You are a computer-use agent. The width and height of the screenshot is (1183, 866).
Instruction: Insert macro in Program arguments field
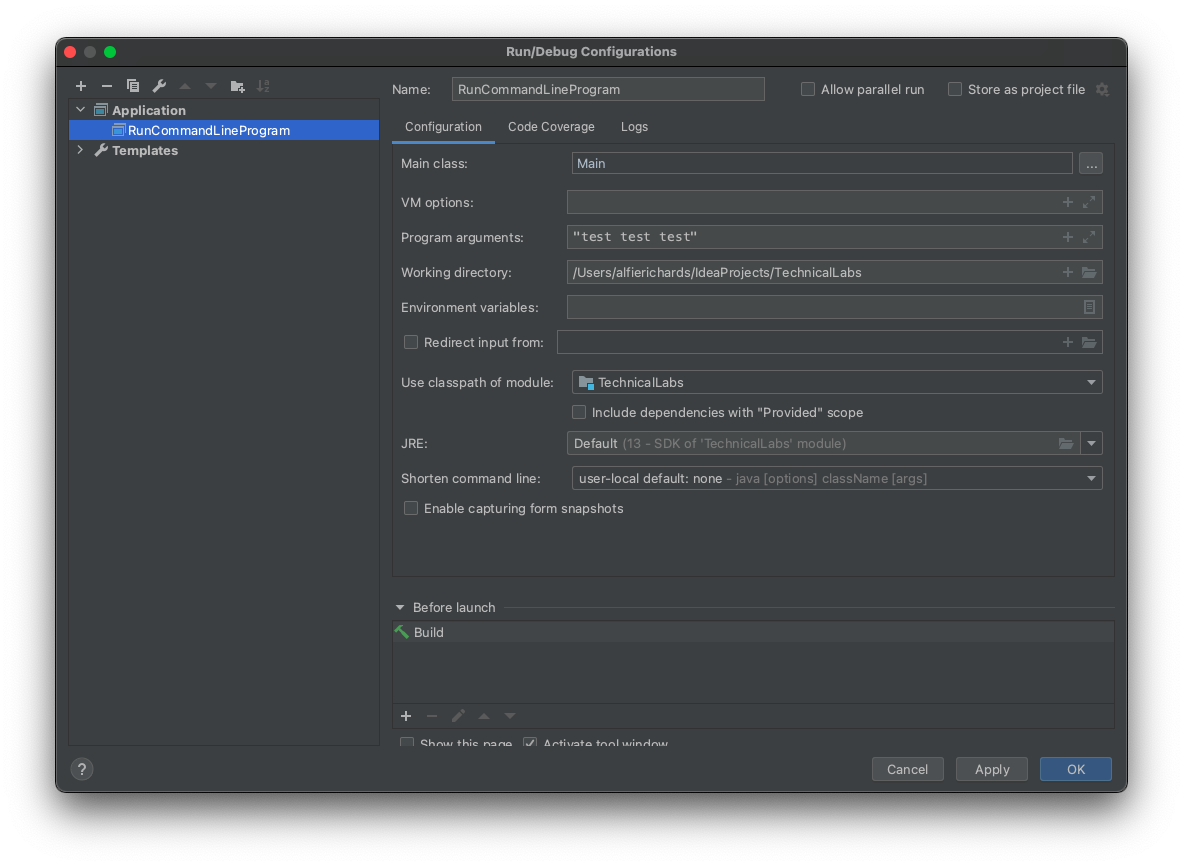(x=1068, y=237)
